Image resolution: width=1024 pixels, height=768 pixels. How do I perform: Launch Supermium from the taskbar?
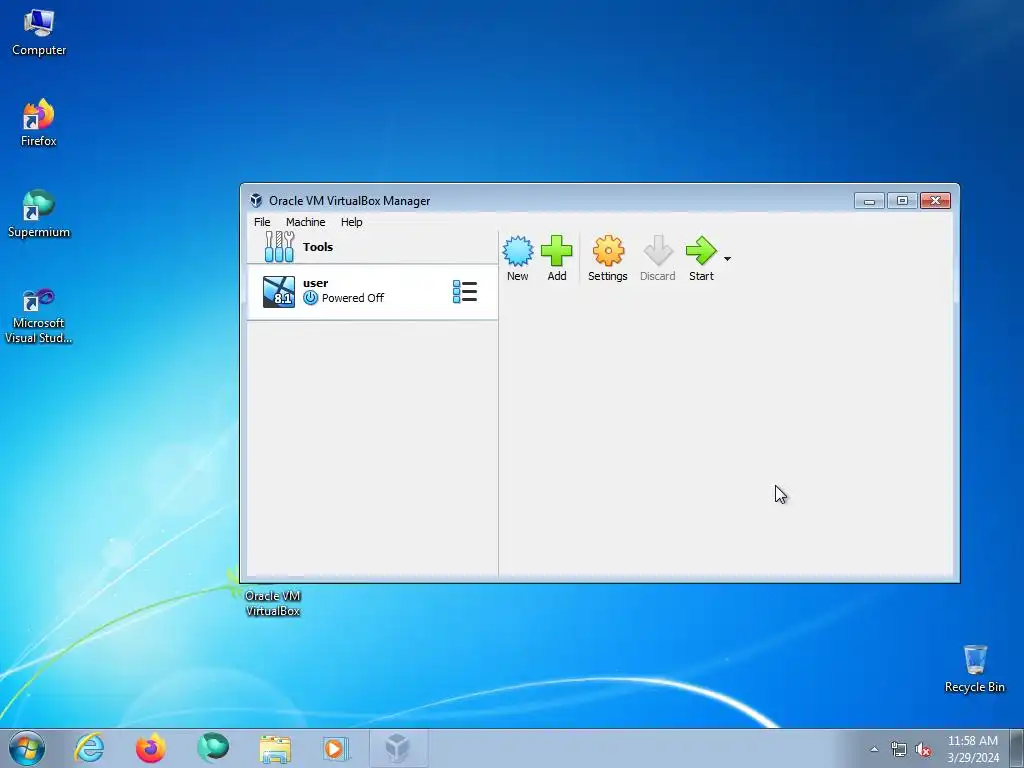(x=213, y=748)
